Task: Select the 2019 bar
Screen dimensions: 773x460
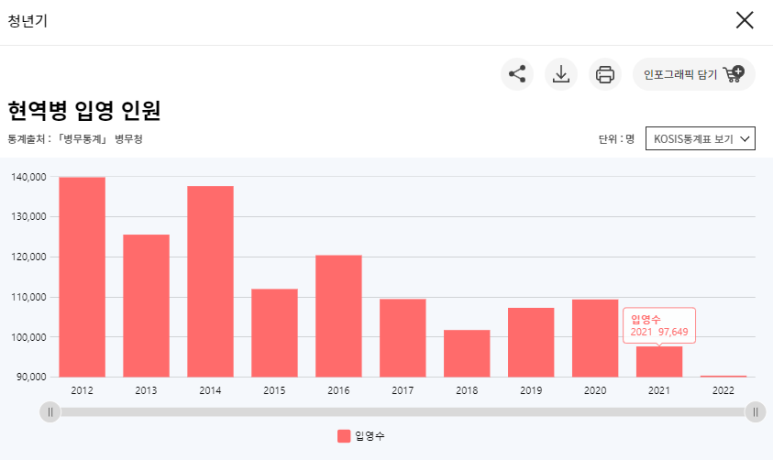Action: point(531,343)
